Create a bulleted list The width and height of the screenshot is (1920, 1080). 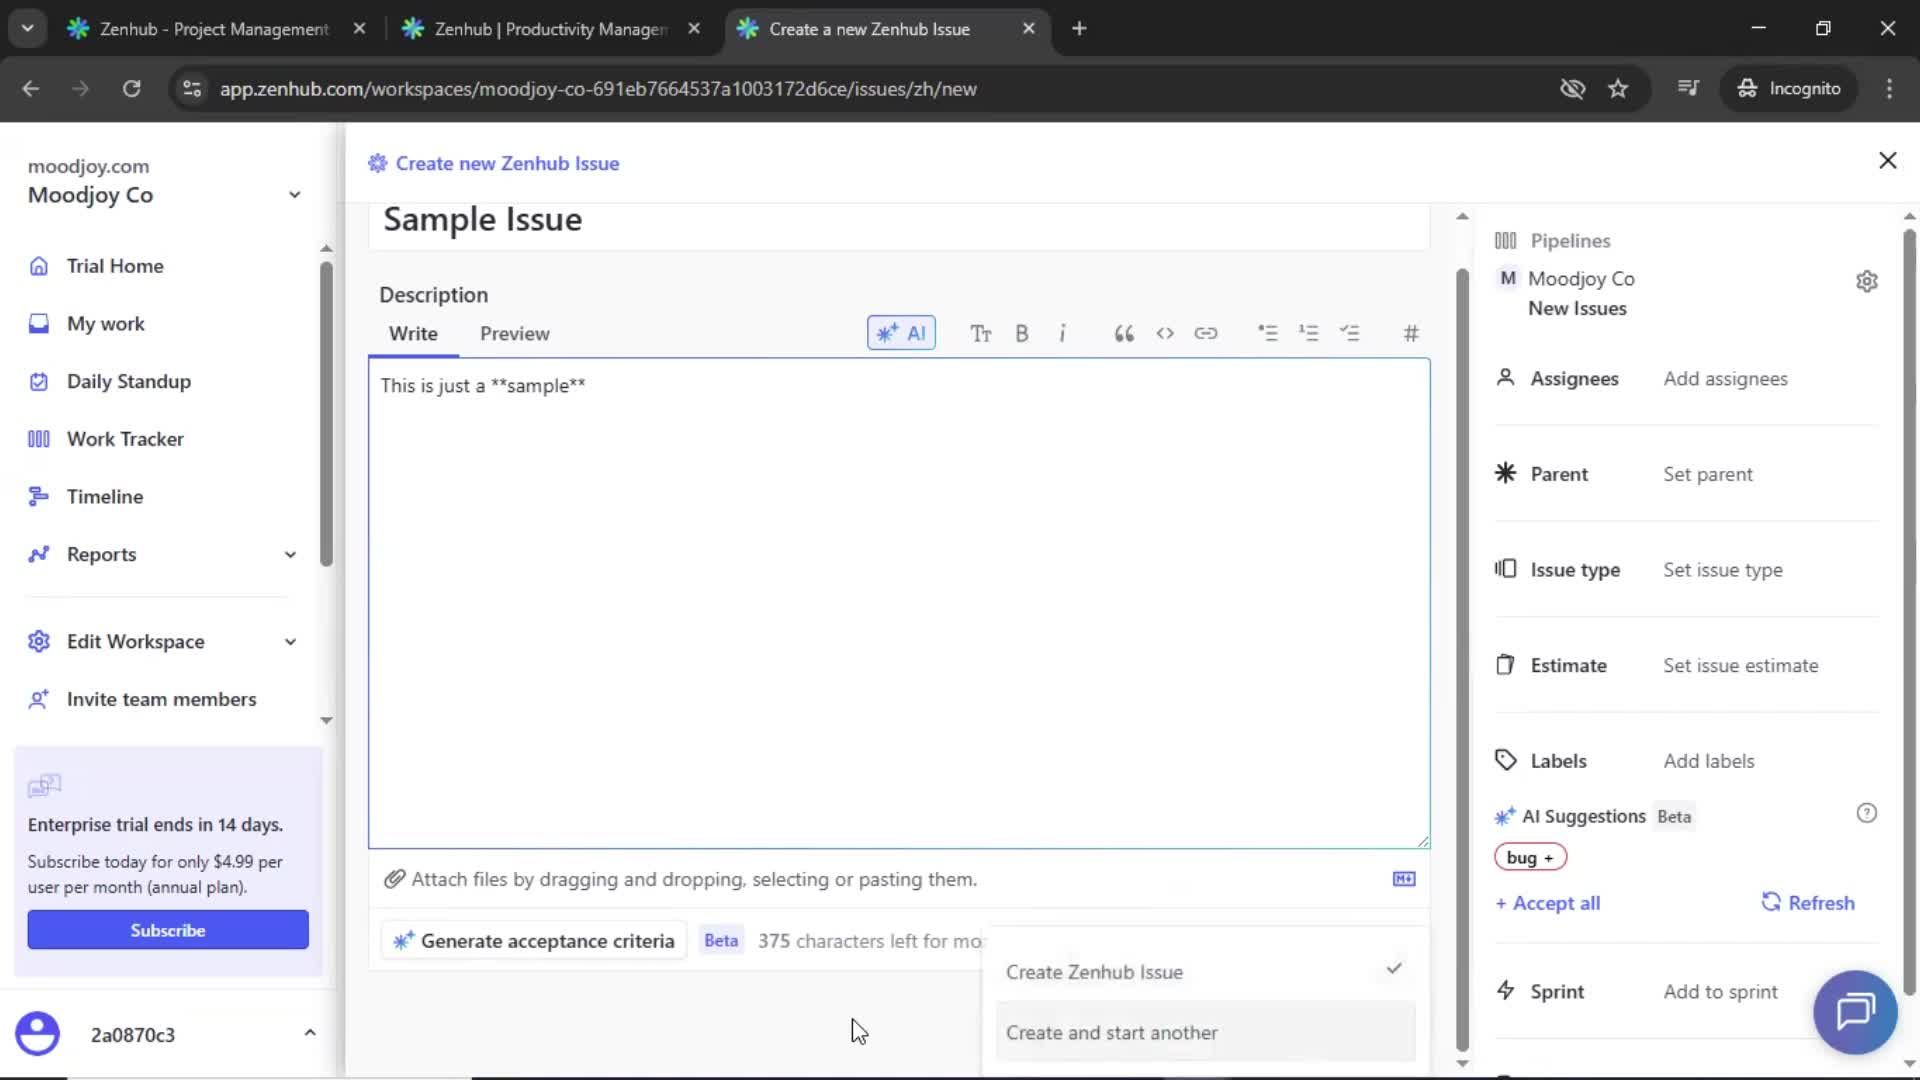pyautogui.click(x=1268, y=333)
